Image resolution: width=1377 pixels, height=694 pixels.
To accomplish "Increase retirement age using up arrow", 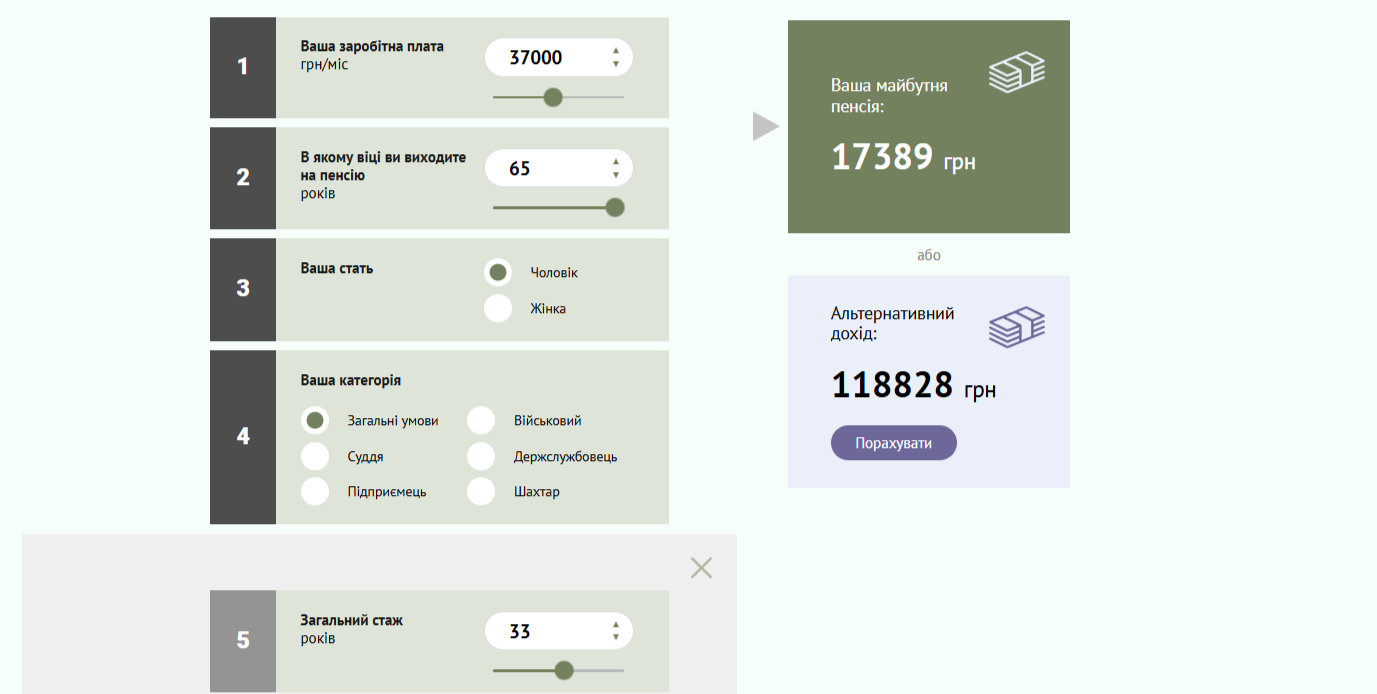I will [616, 161].
